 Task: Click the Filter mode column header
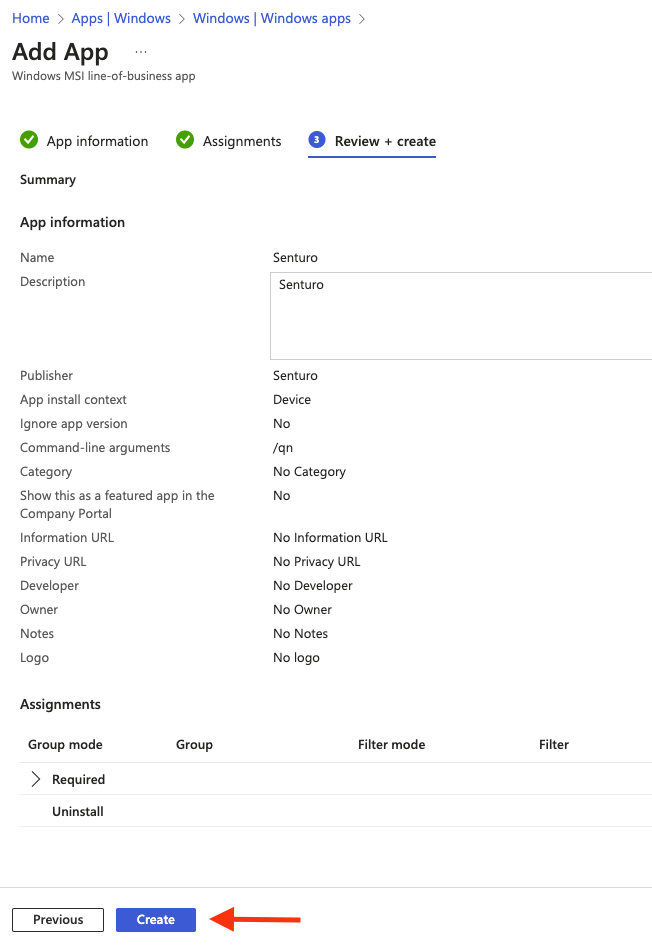pyautogui.click(x=391, y=744)
